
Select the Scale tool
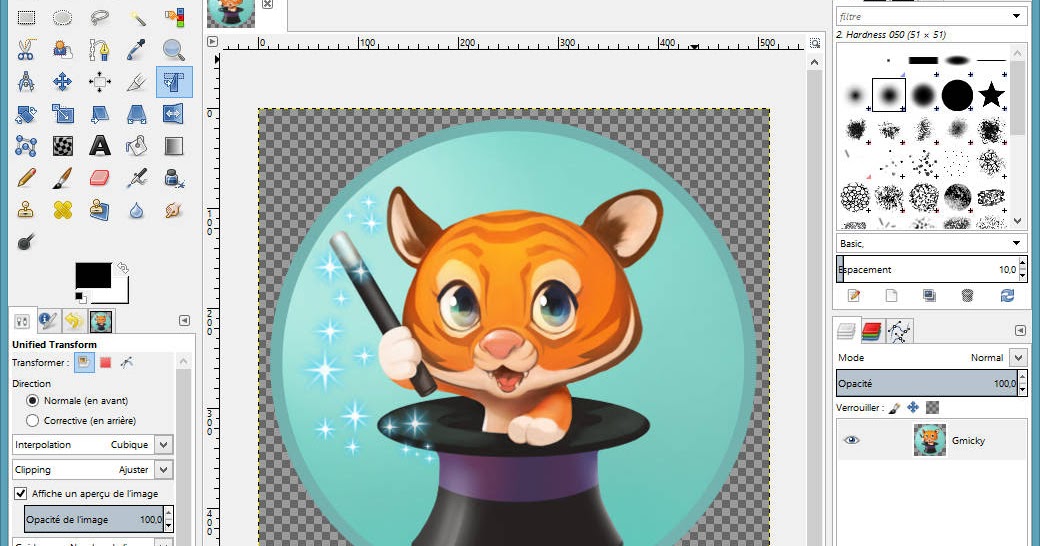[62, 114]
